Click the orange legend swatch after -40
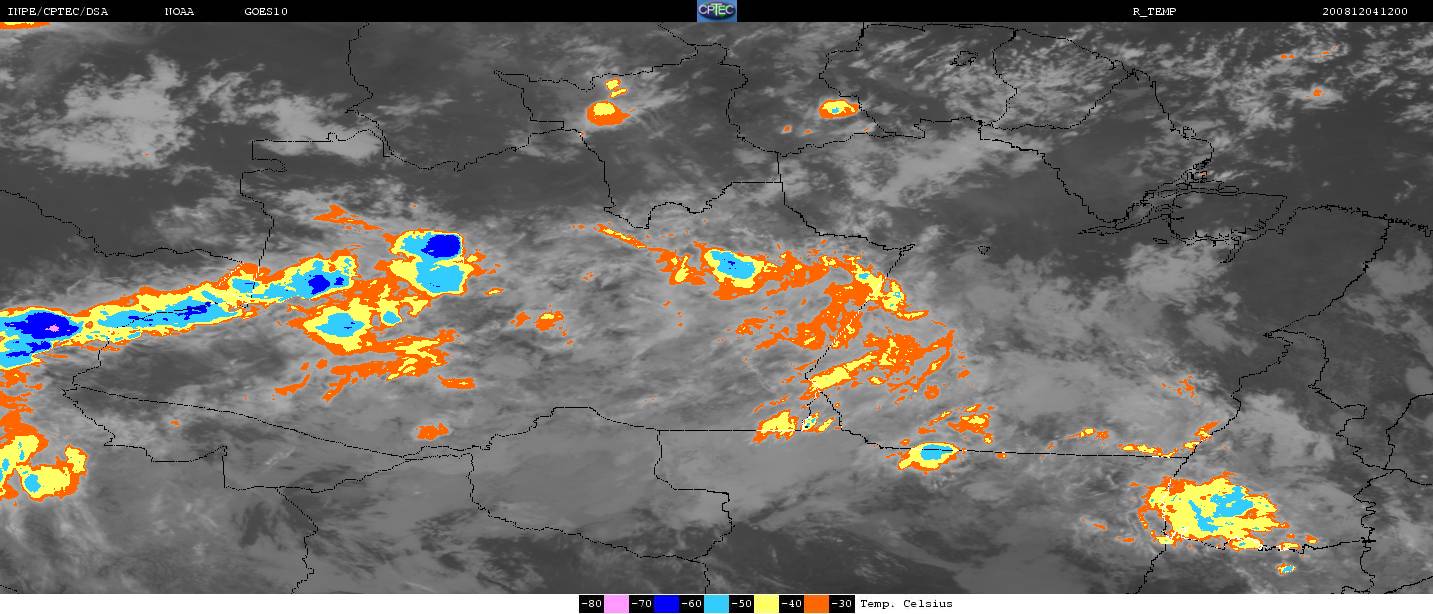 [817, 604]
